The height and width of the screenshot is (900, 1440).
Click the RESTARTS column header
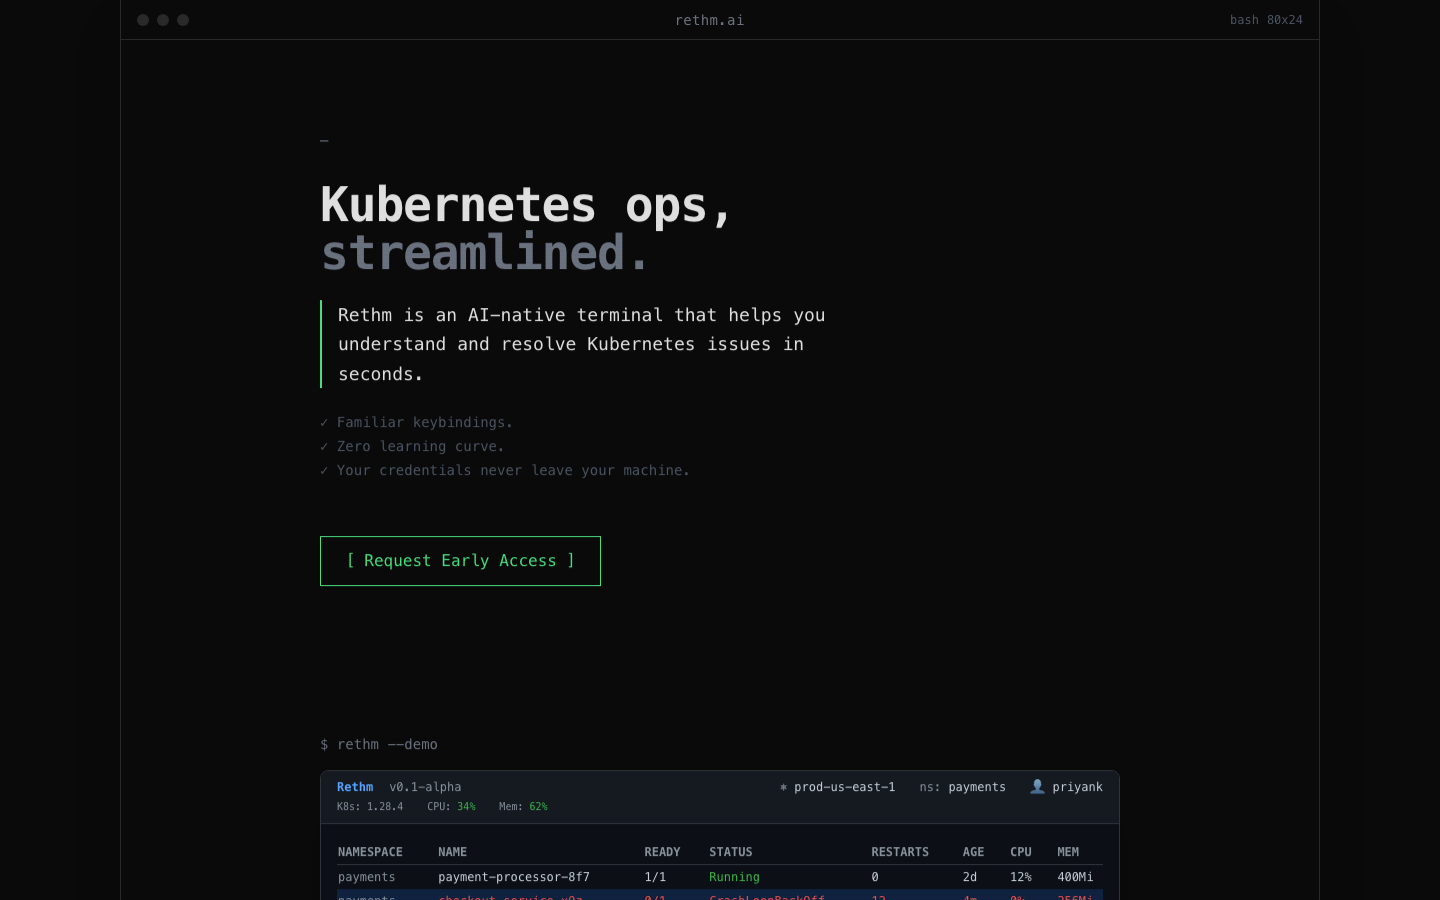click(x=900, y=852)
